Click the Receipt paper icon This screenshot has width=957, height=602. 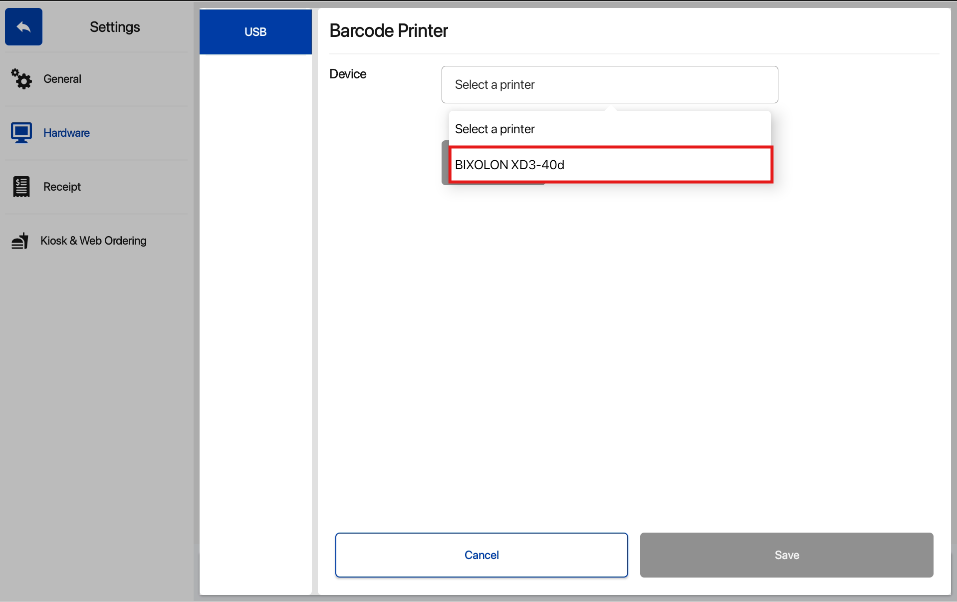point(21,187)
